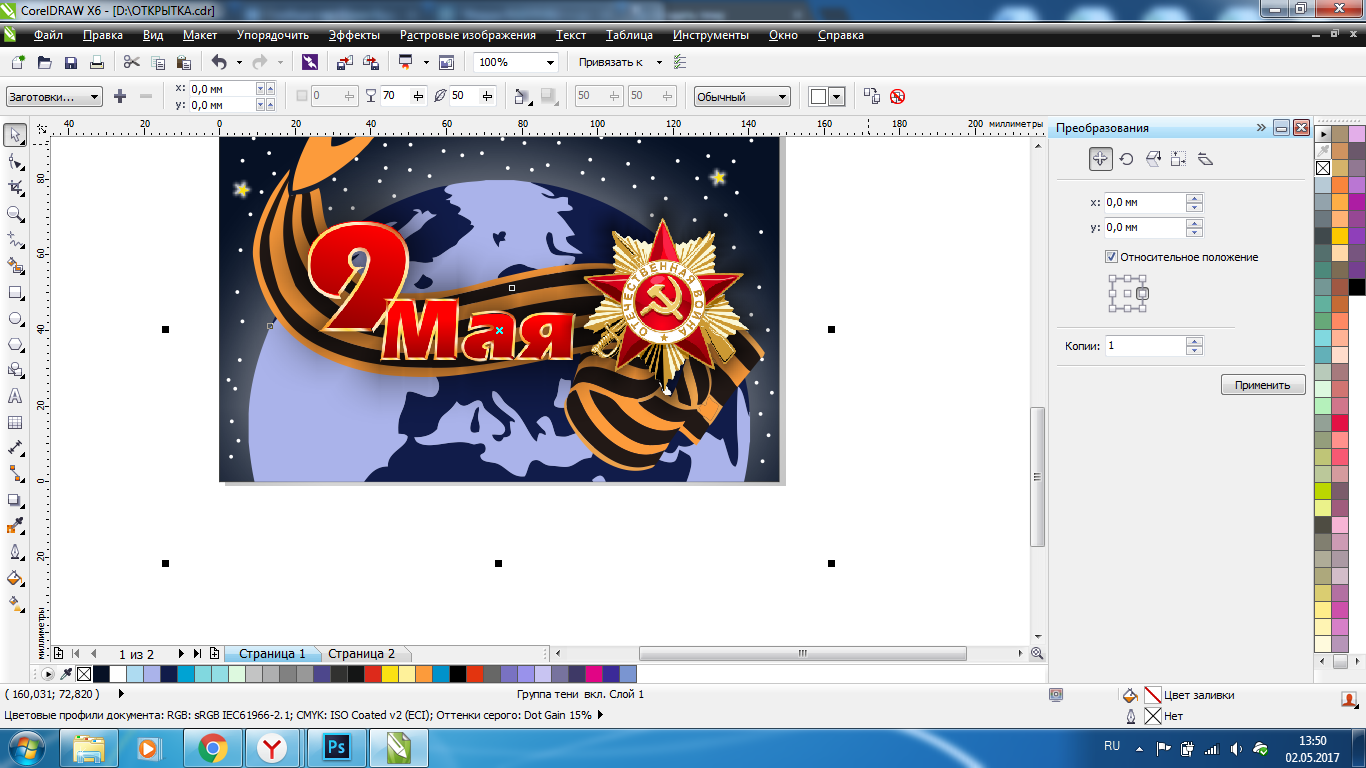Go to next page arrow
The image size is (1366, 768).
pos(181,654)
